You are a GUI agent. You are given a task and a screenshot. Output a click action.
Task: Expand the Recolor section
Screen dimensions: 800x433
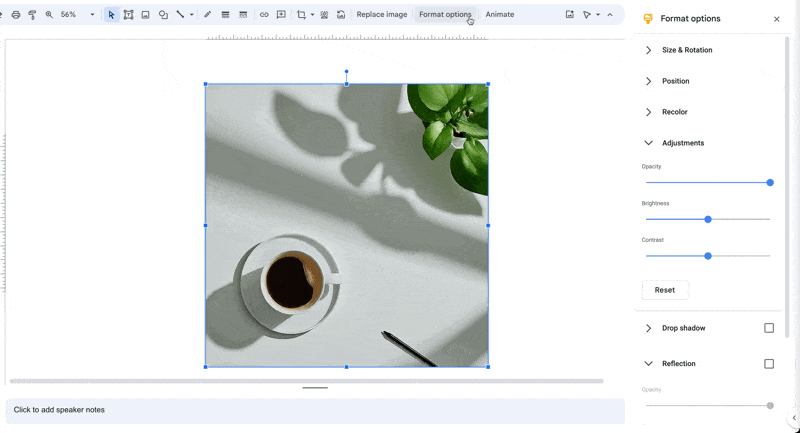648,112
